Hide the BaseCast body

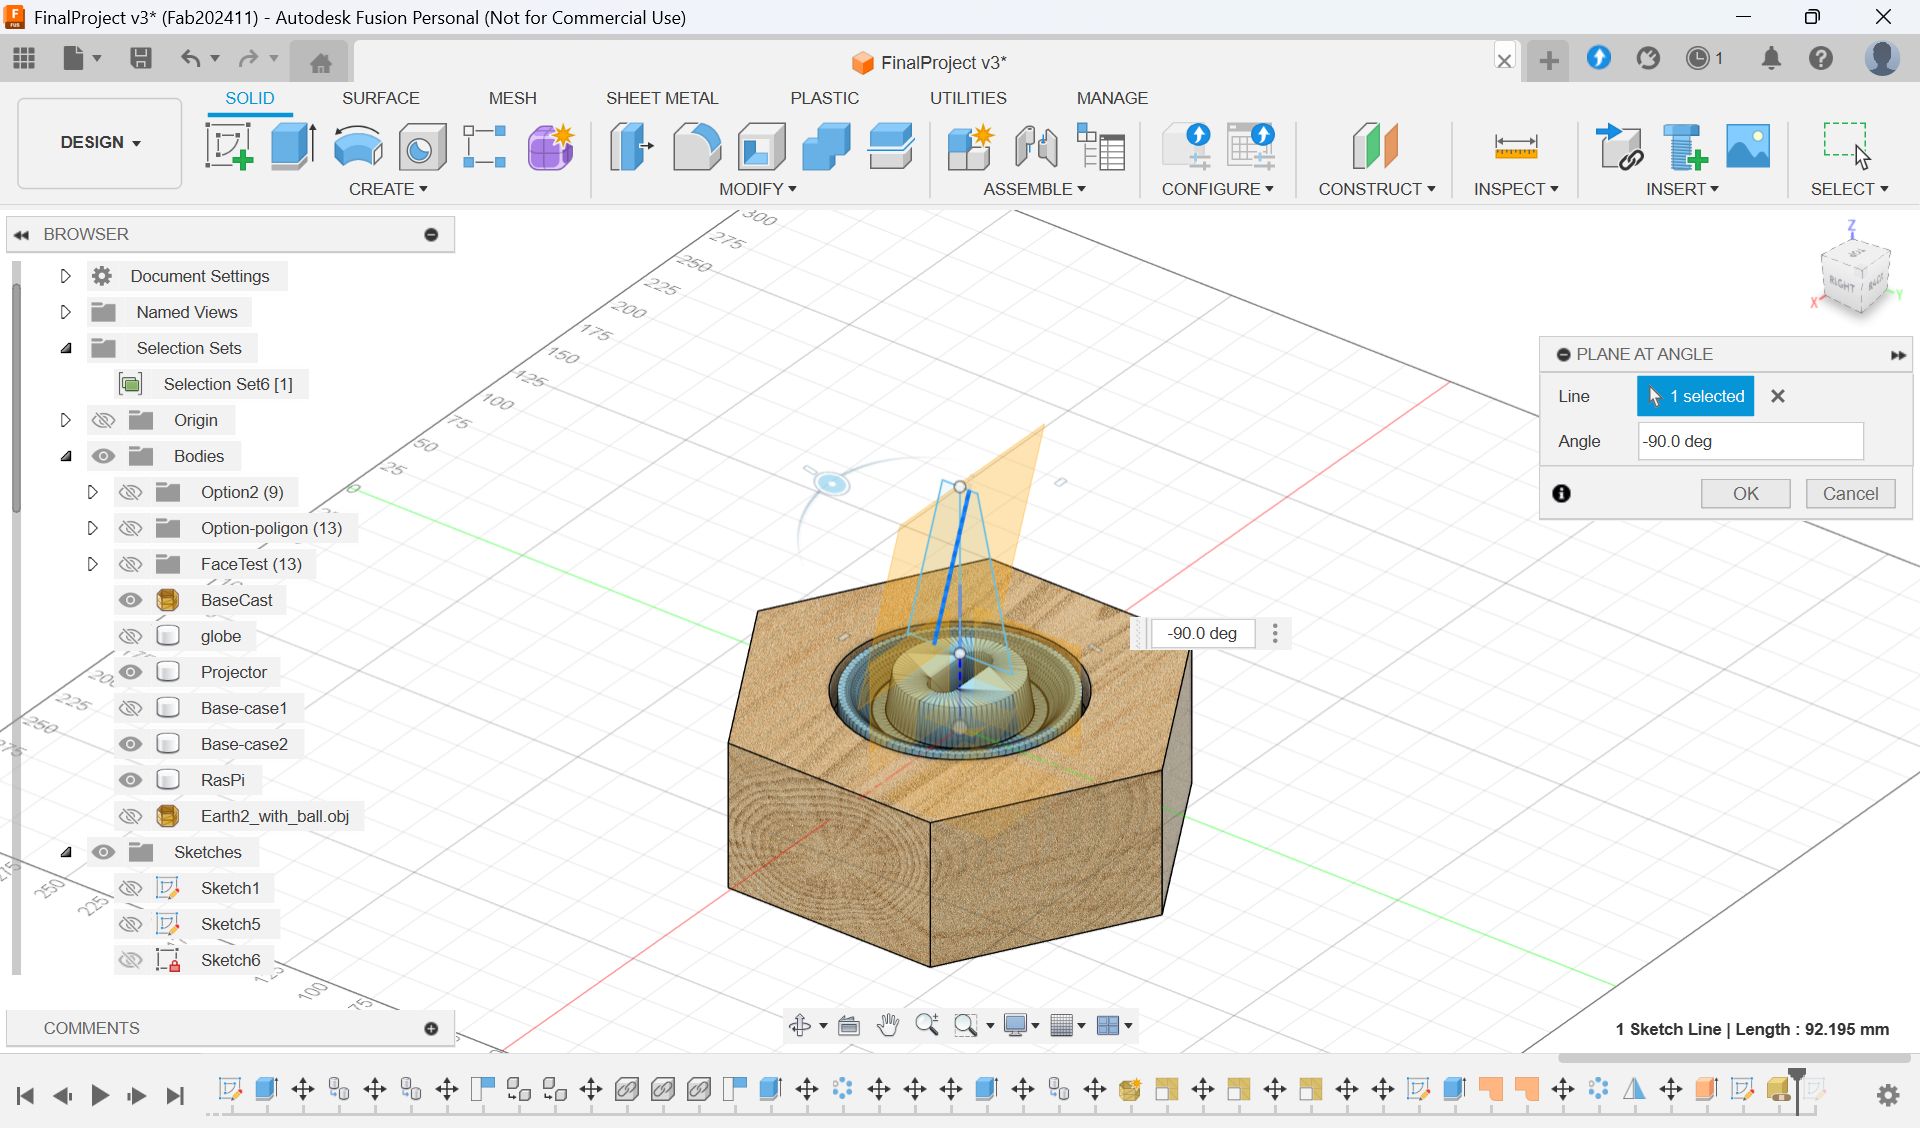[x=130, y=600]
